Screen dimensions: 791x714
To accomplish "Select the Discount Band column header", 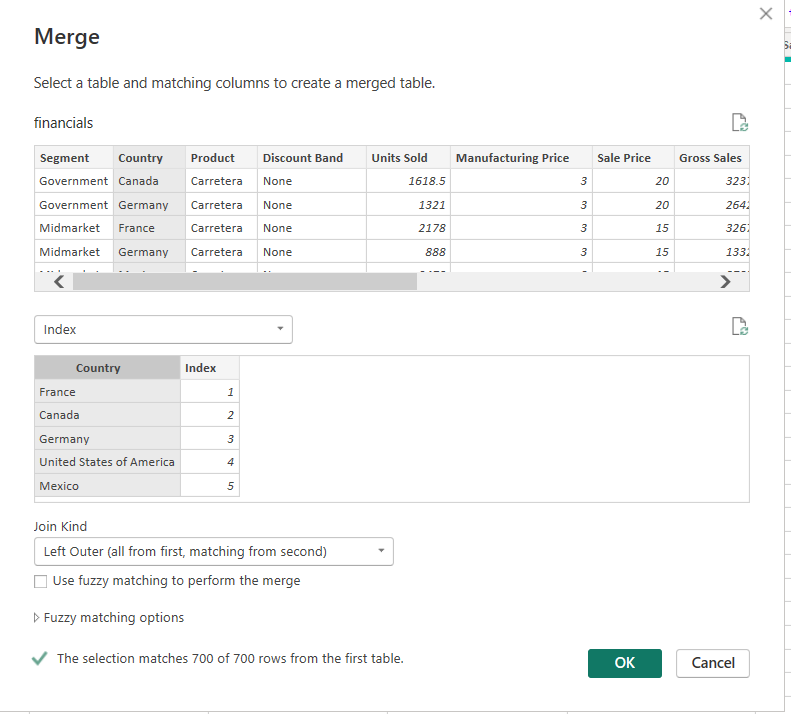I will click(x=312, y=158).
